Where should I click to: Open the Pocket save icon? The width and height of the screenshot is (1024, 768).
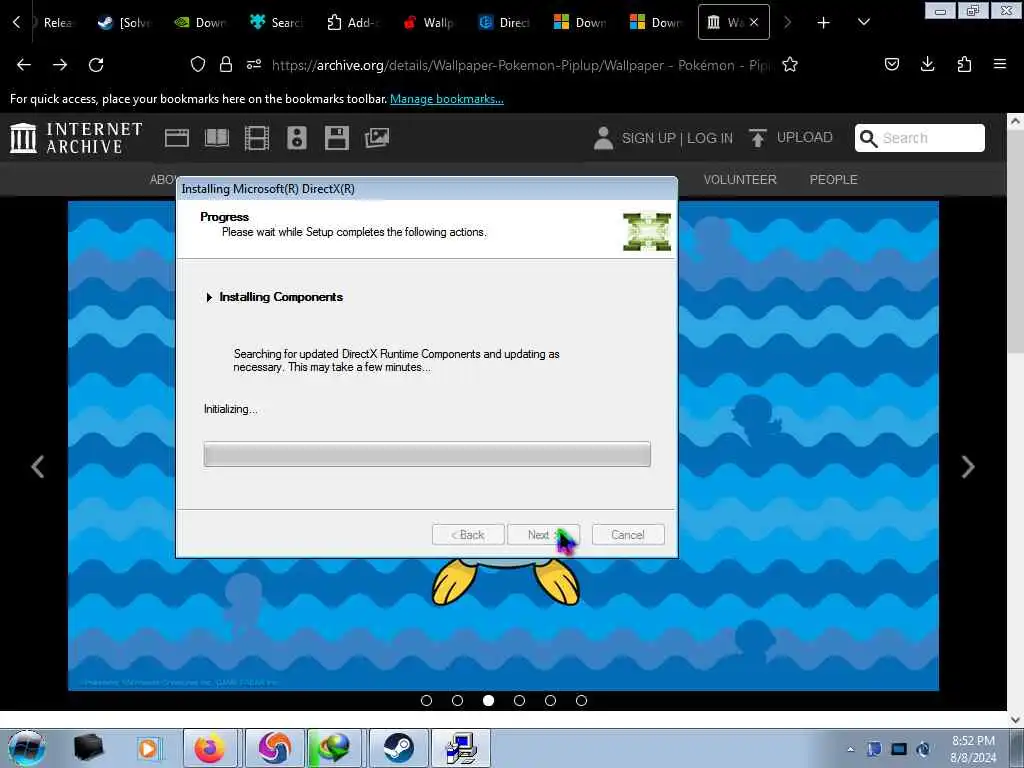pyautogui.click(x=892, y=64)
